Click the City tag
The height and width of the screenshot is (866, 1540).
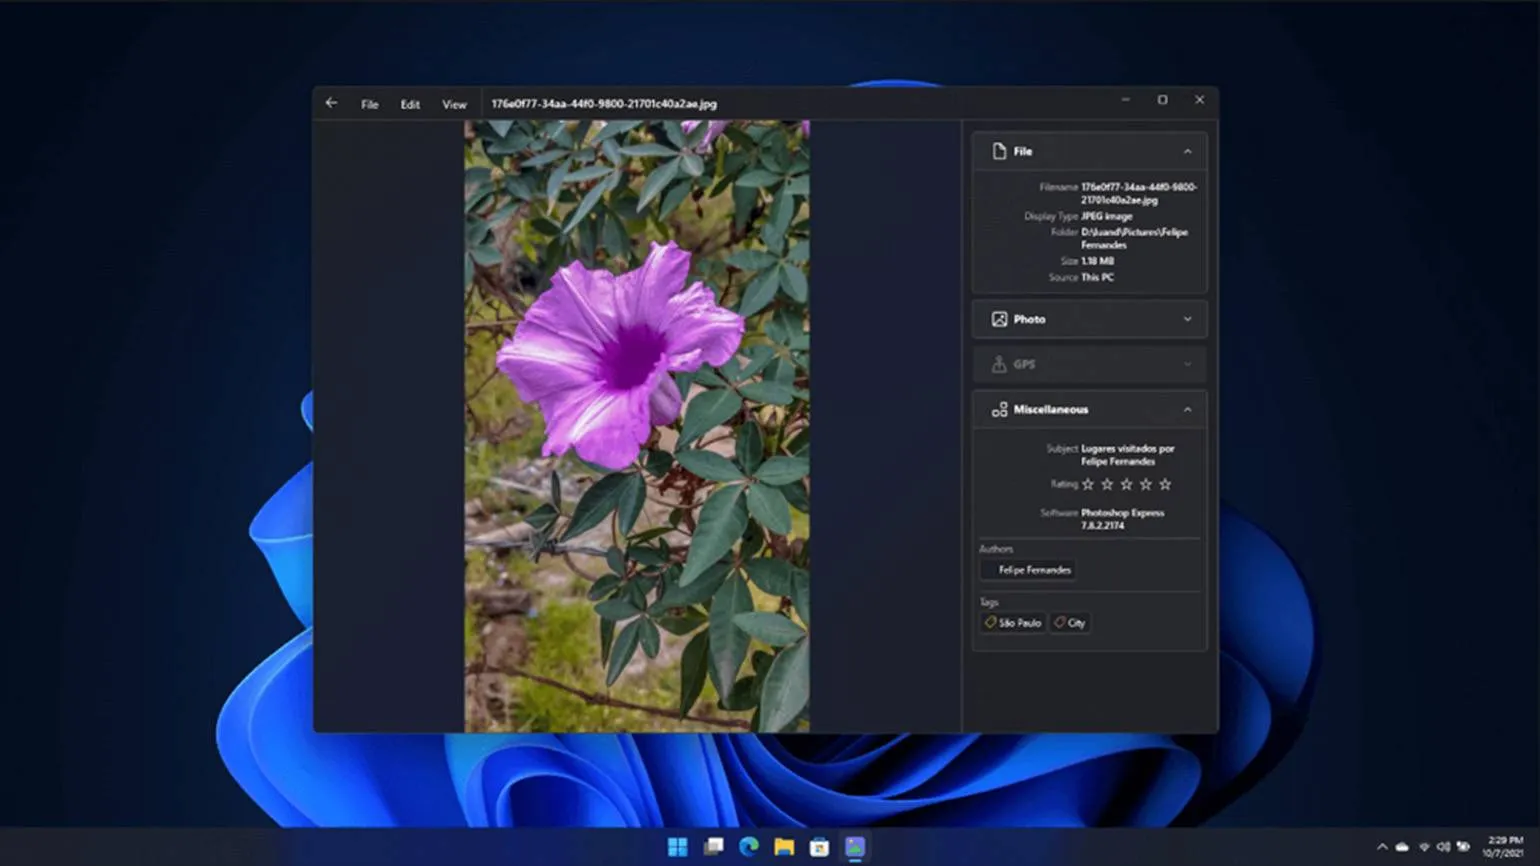point(1070,622)
